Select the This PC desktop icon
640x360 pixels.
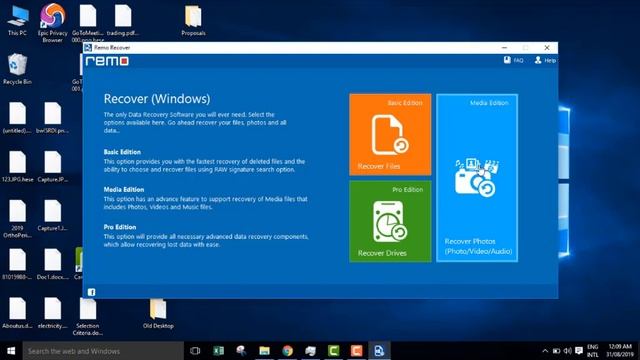[x=17, y=20]
